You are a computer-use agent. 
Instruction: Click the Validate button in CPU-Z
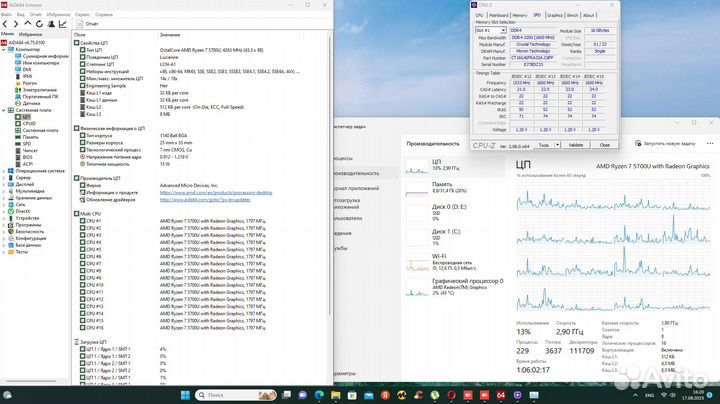[576, 145]
